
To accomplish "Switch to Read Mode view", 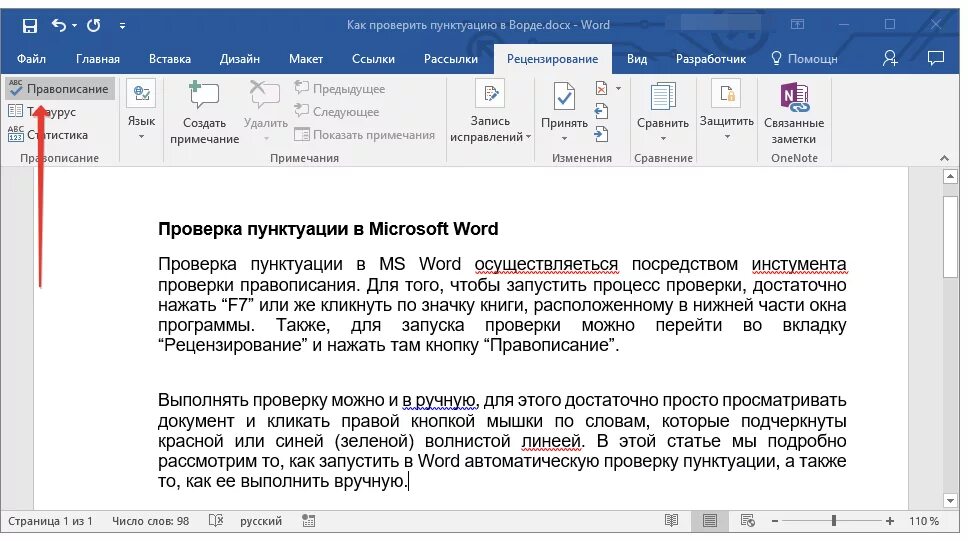I will pyautogui.click(x=672, y=521).
